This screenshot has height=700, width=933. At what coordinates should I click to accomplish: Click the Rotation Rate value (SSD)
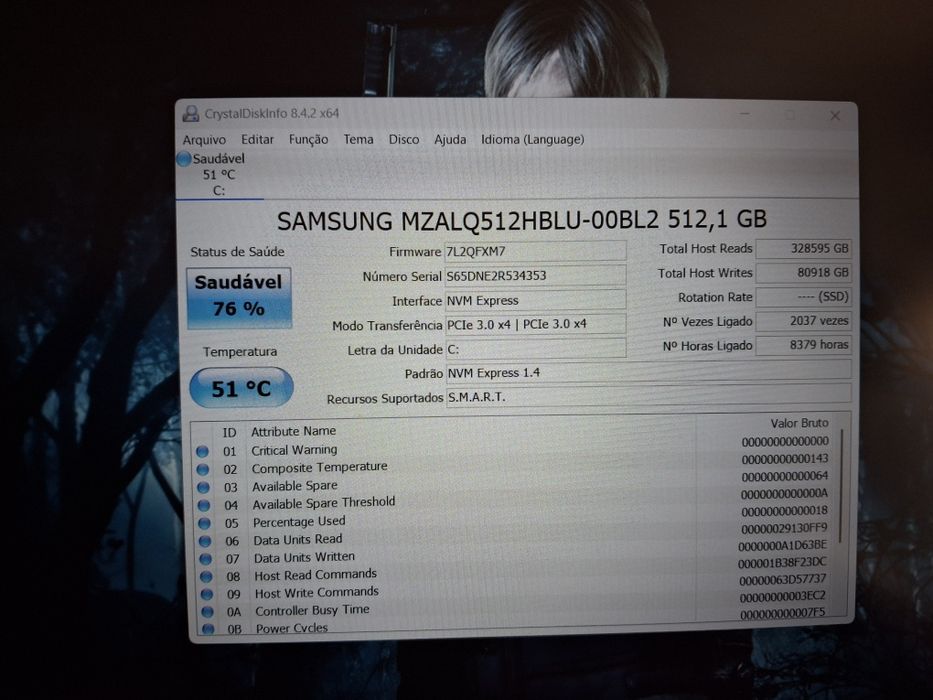tap(803, 297)
